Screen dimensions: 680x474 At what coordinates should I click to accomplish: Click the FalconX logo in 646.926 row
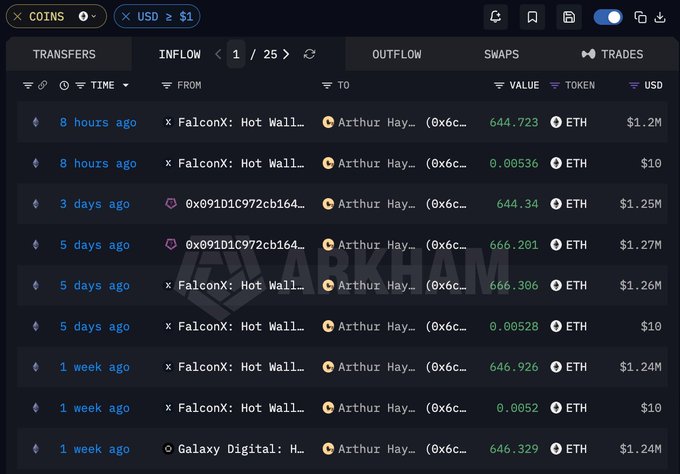[x=168, y=367]
